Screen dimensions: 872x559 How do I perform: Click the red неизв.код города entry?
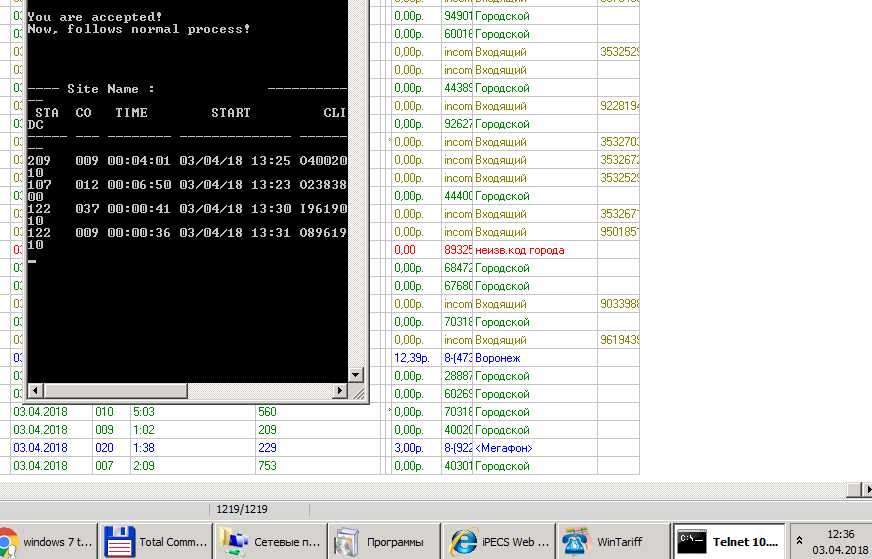tap(519, 250)
